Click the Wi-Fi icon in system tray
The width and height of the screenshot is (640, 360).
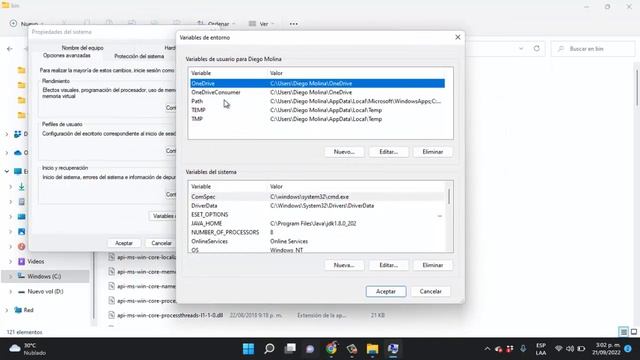tap(558, 349)
